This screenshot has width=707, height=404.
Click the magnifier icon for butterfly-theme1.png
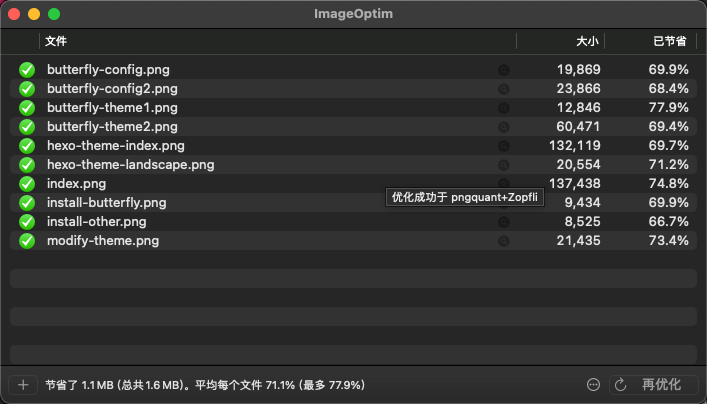point(504,108)
